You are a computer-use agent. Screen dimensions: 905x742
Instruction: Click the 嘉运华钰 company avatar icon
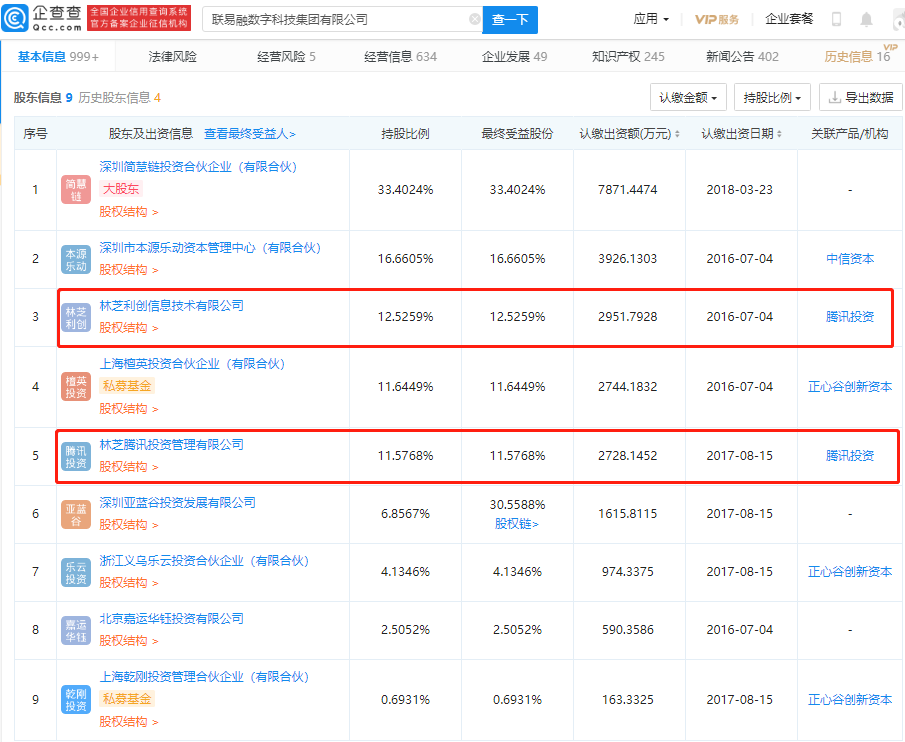(x=76, y=630)
